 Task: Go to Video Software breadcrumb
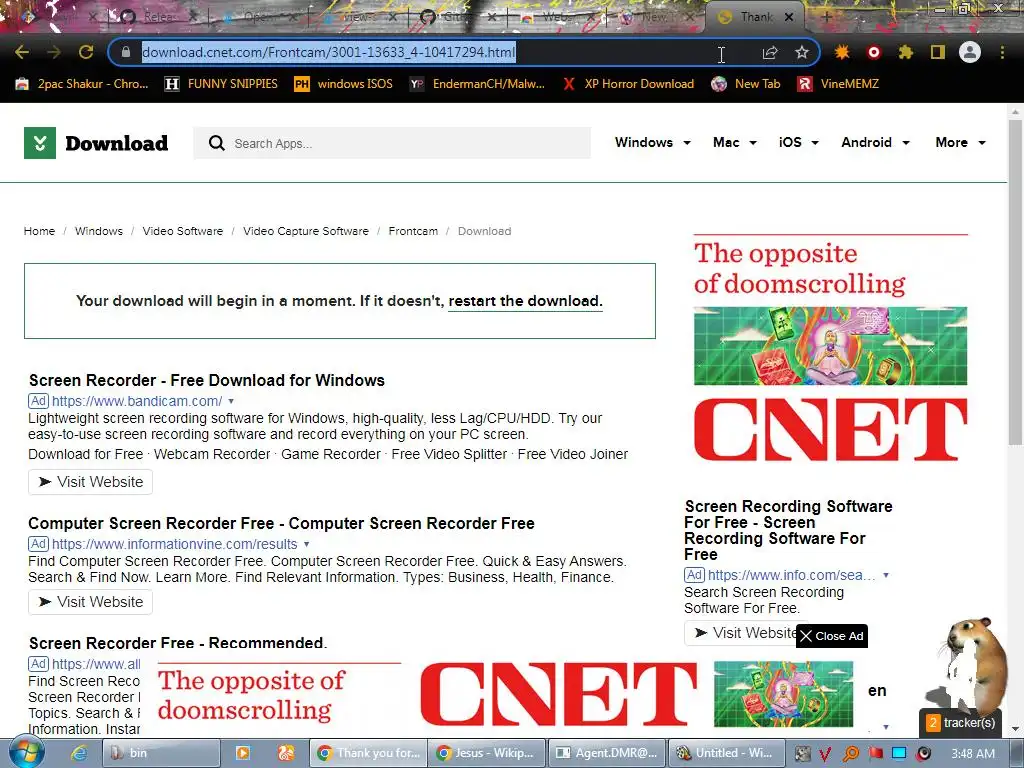(x=183, y=231)
